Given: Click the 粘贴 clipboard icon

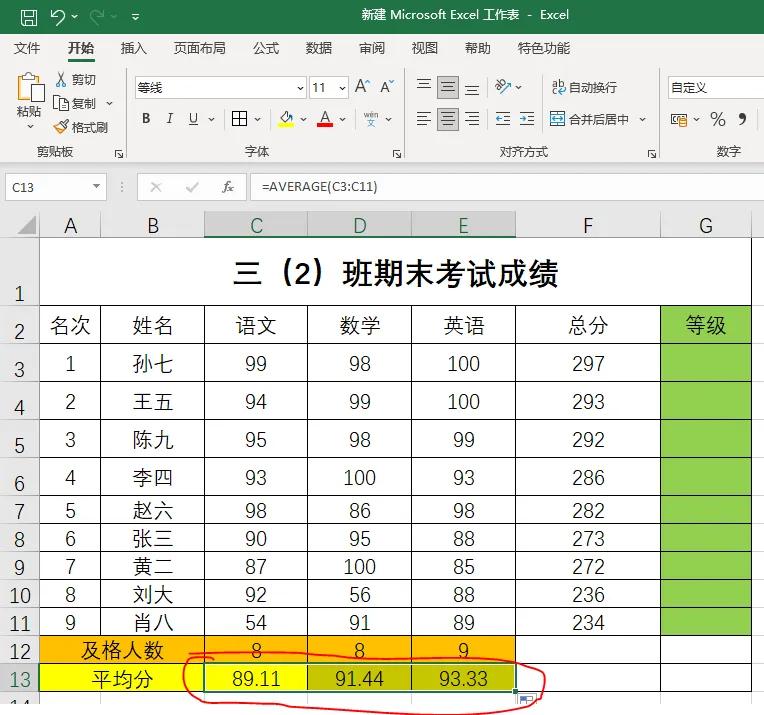Looking at the screenshot, I should [30, 88].
